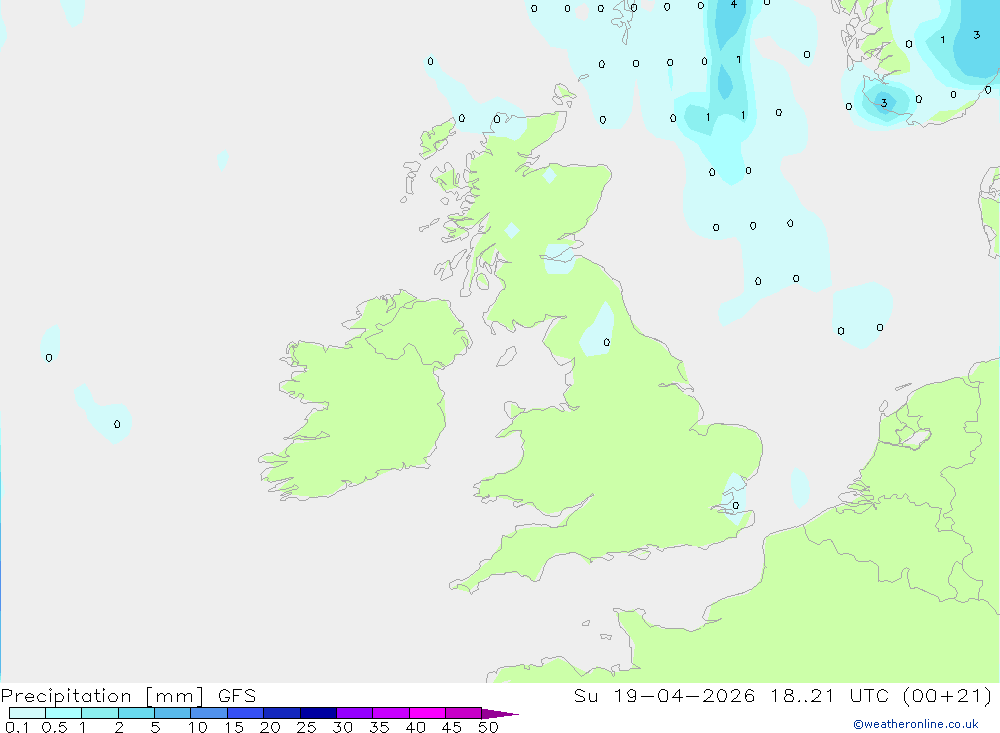
Task: Pick the legend swatch between 0.1 and 0.5
Action: click(x=27, y=713)
